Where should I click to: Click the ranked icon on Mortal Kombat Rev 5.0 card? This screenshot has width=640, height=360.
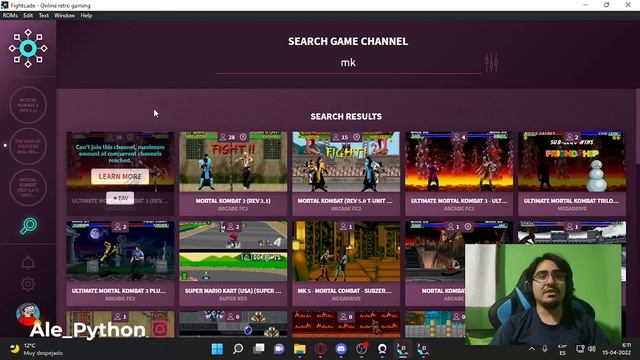(356, 137)
